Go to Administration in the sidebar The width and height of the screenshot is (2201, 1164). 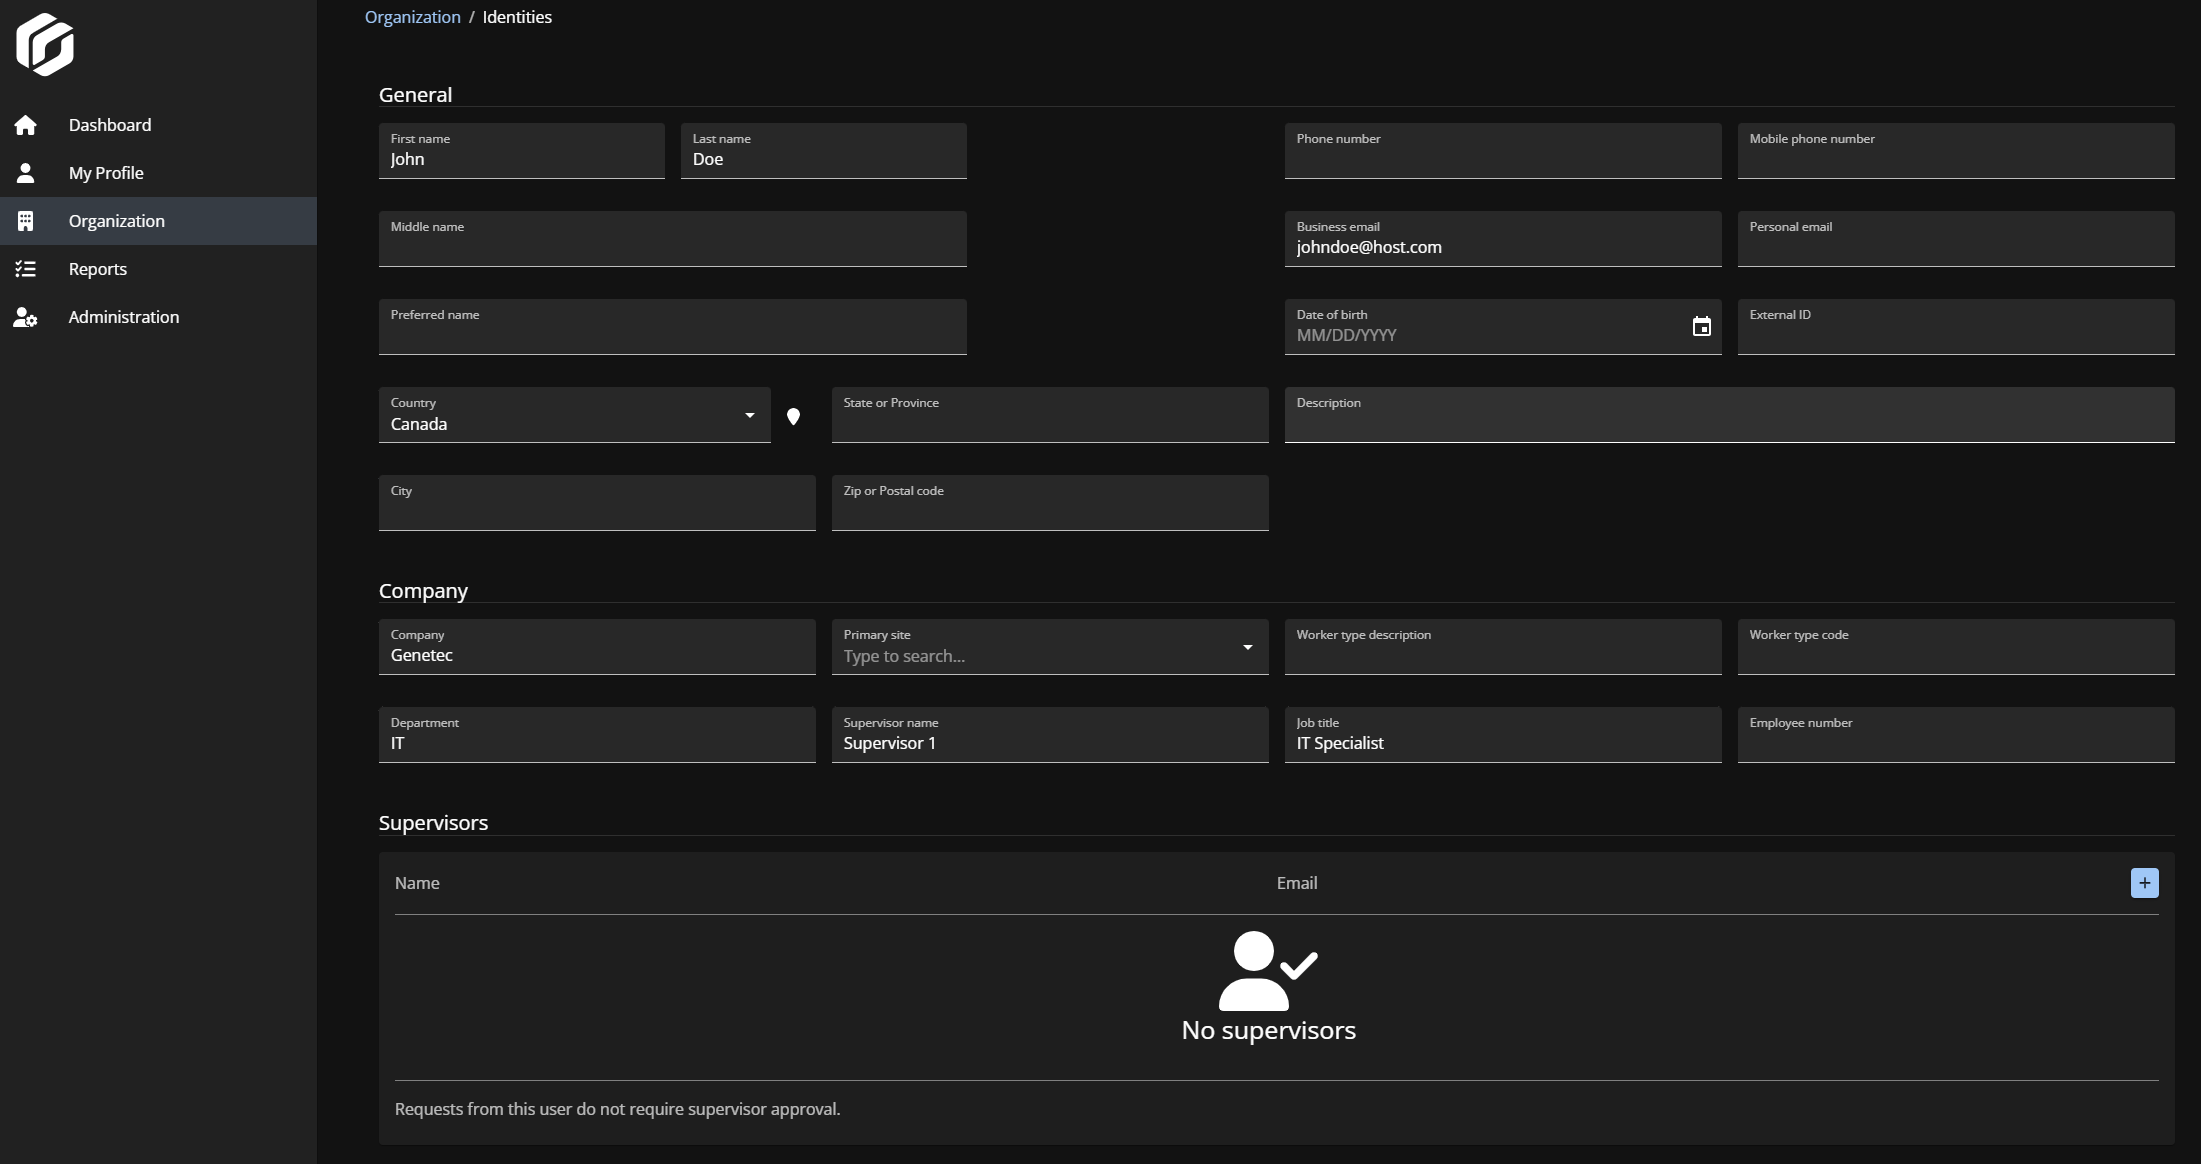pos(124,317)
